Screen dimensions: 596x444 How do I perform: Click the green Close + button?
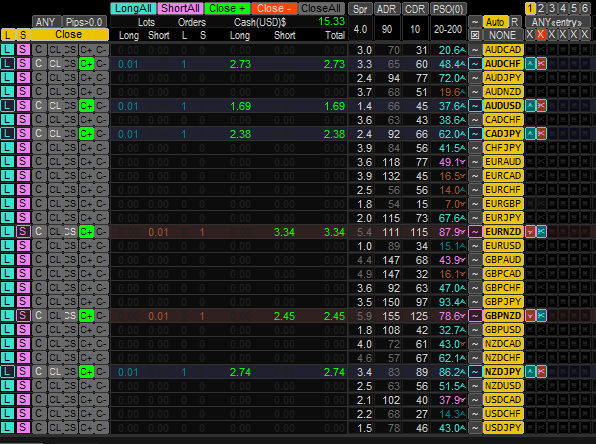(x=227, y=8)
